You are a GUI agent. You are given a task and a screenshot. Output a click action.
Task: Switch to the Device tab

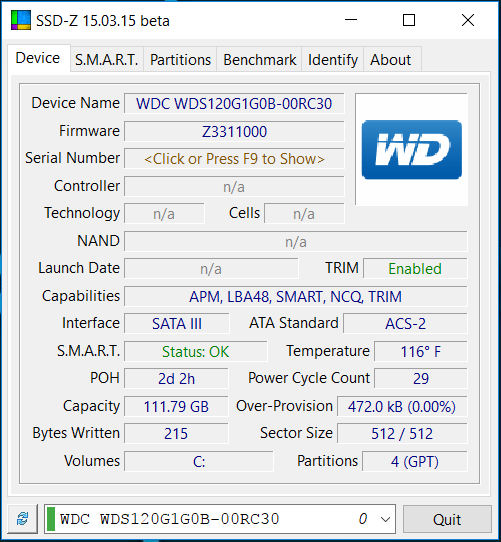point(38,58)
